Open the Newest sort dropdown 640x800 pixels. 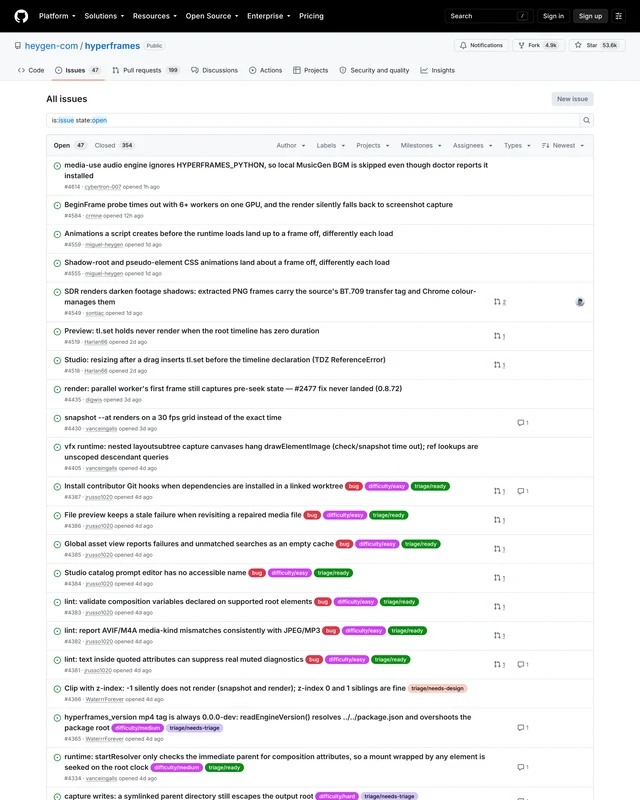coord(562,145)
